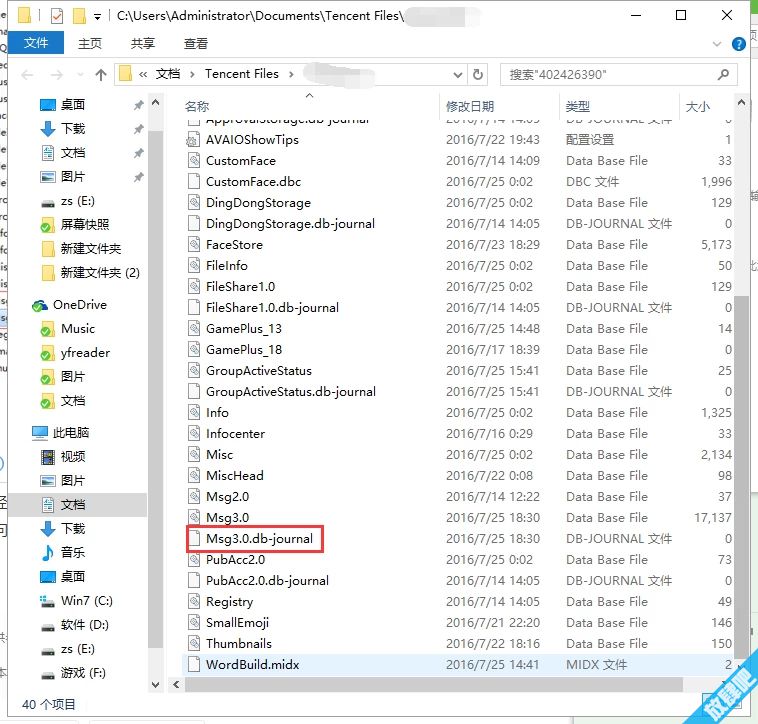Click the sidebar scroll down arrow
The image size is (758, 724).
coord(155,684)
